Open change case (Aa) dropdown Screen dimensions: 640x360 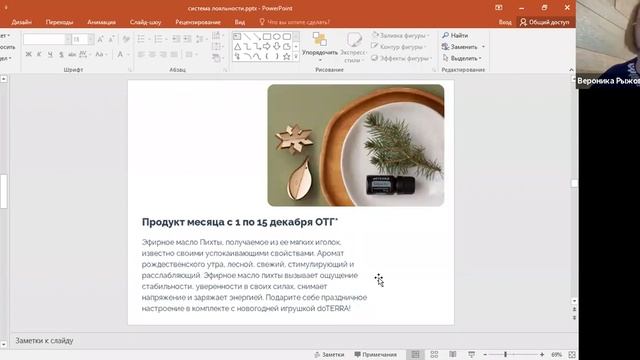(101, 54)
